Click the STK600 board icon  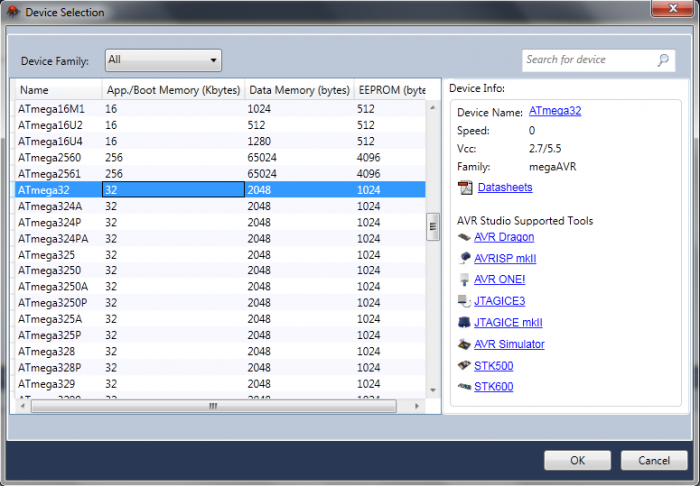(x=463, y=386)
